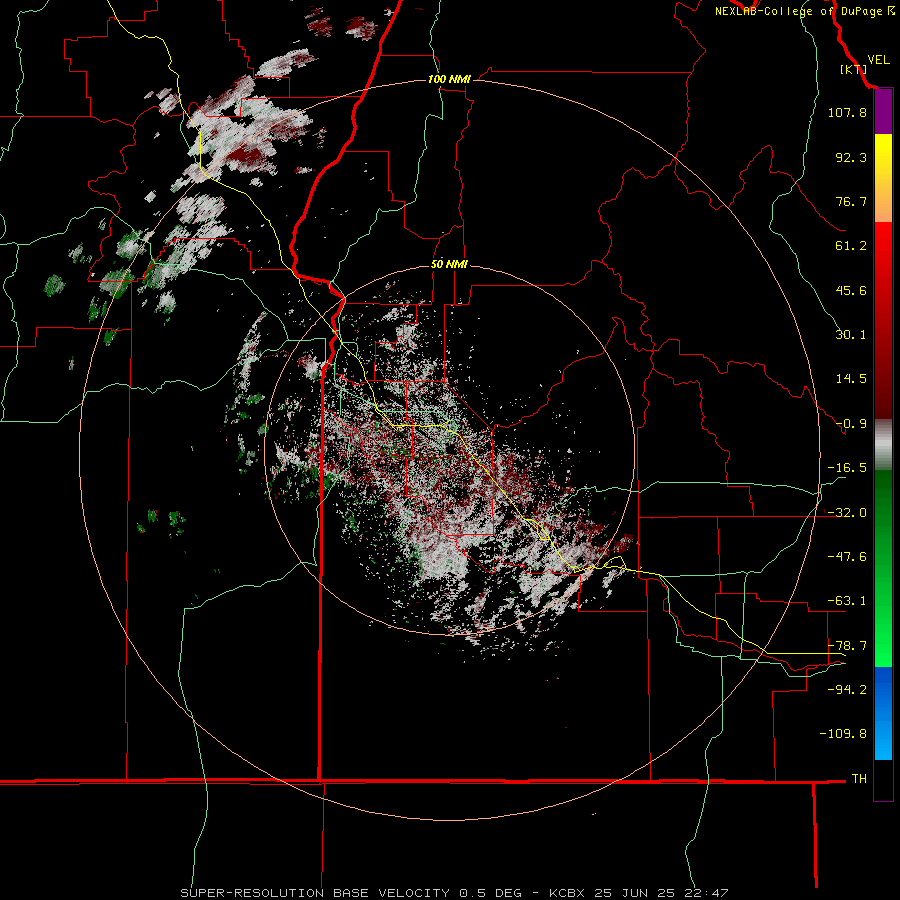Select the 61.2 velocity scale value
Screen dimensions: 900x900
851,246
